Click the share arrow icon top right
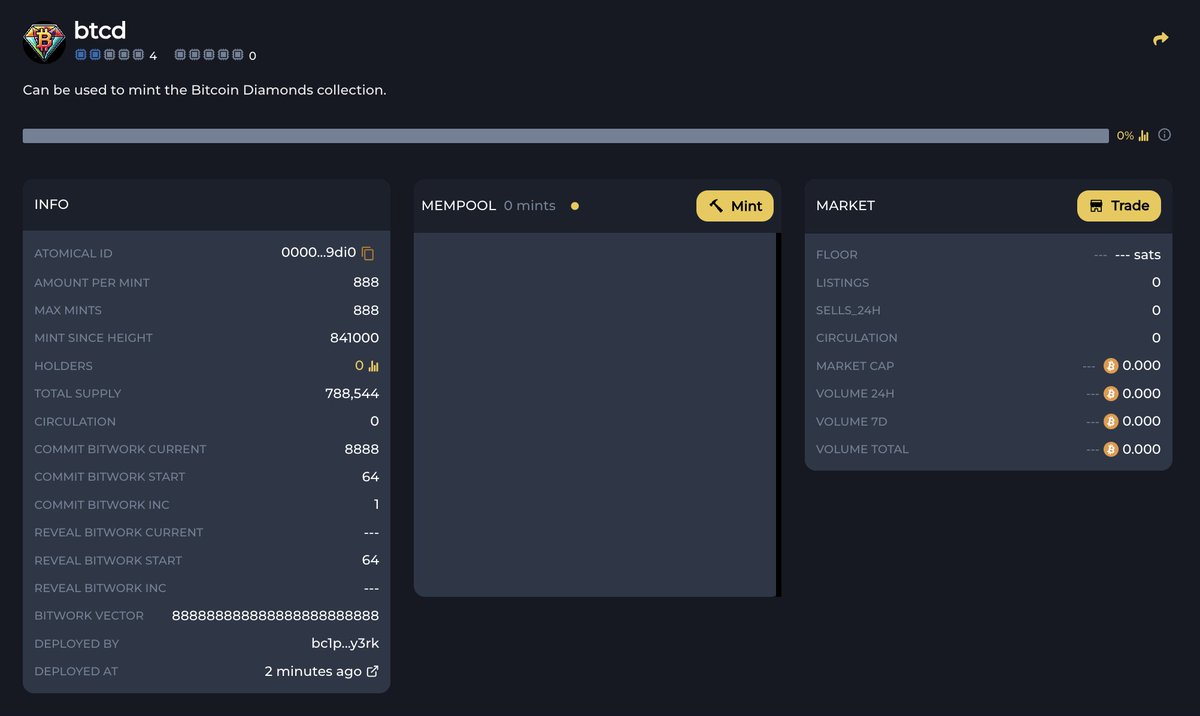This screenshot has height=716, width=1200. tap(1159, 37)
